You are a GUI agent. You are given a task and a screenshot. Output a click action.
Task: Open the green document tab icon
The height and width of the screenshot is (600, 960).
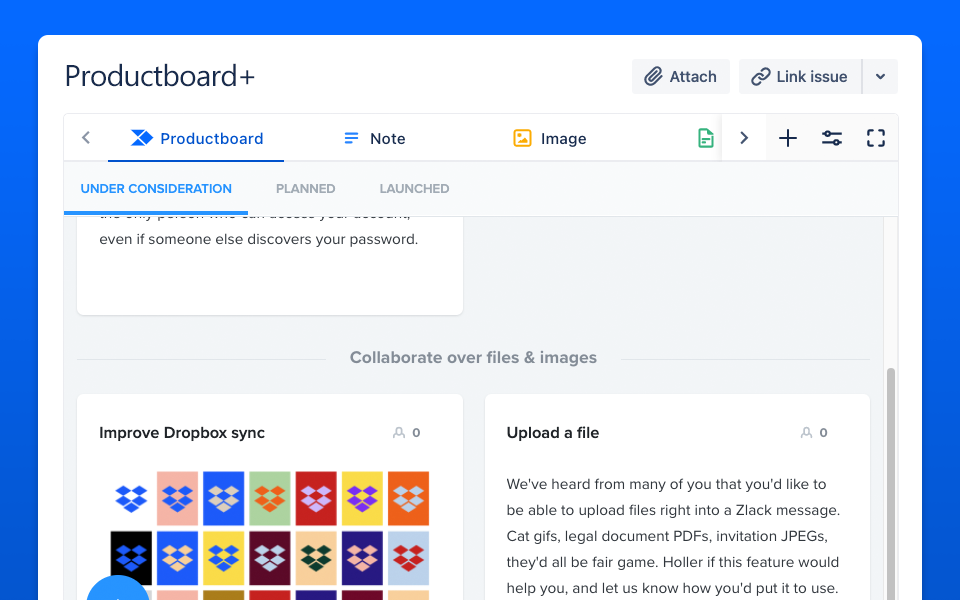point(705,138)
